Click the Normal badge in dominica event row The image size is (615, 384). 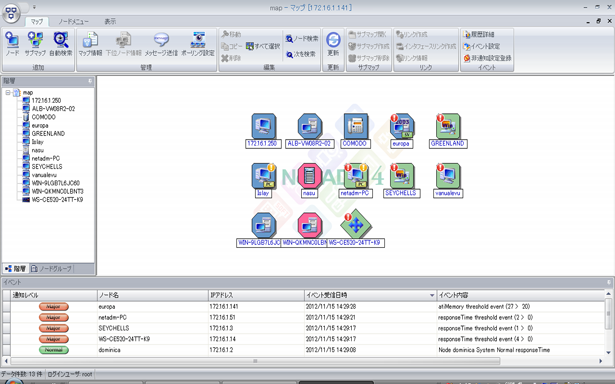click(x=54, y=350)
